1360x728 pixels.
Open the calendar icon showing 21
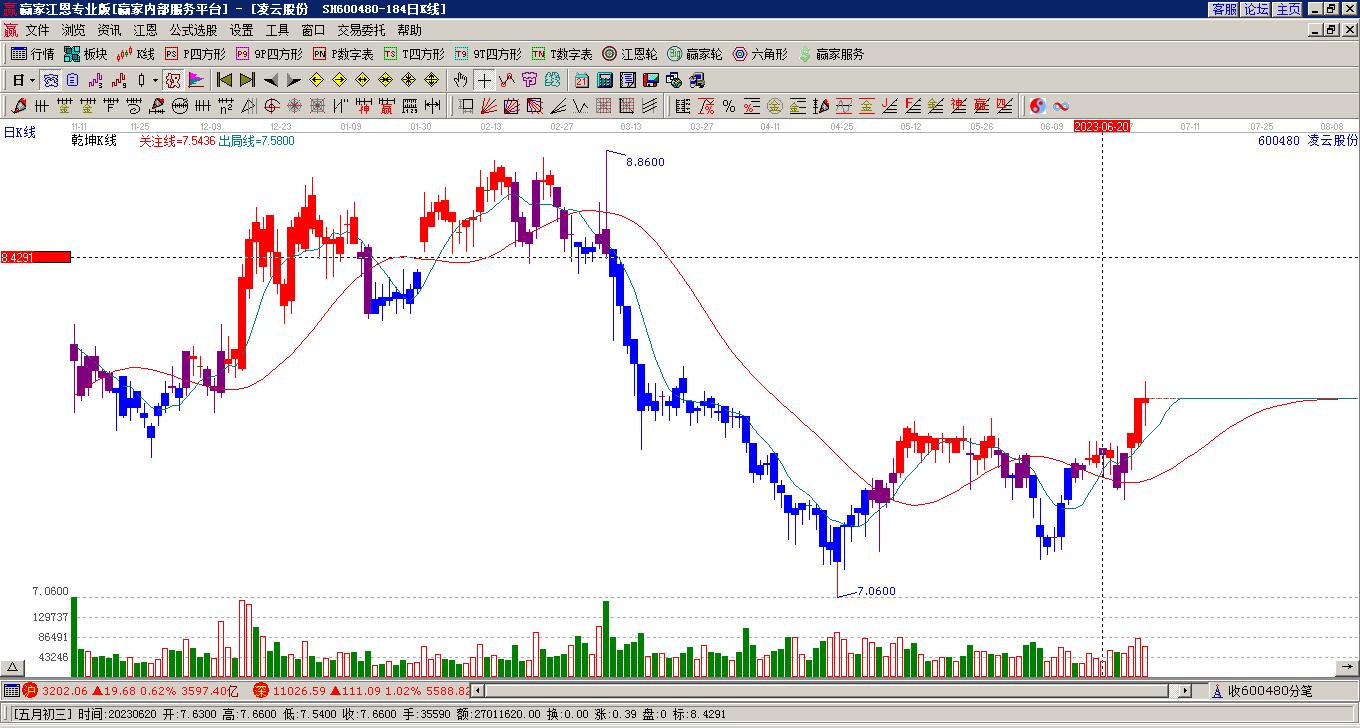[582, 80]
